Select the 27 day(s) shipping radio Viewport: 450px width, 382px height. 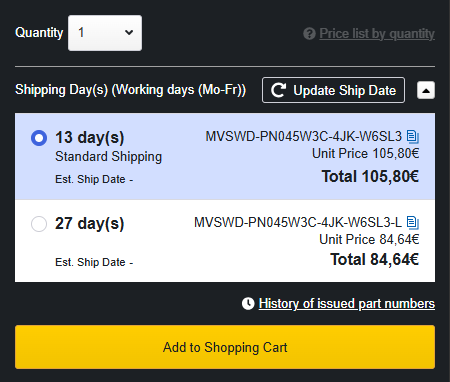pyautogui.click(x=39, y=223)
